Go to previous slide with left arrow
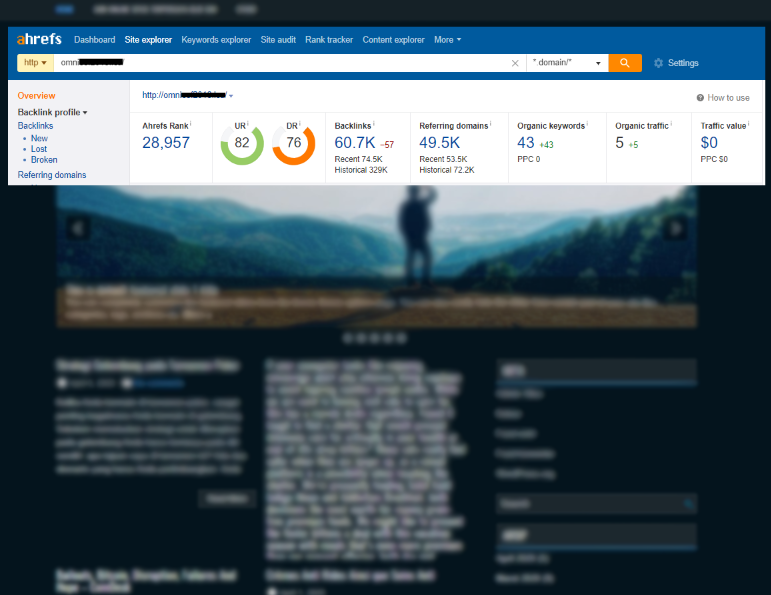The image size is (771, 595). point(74,228)
